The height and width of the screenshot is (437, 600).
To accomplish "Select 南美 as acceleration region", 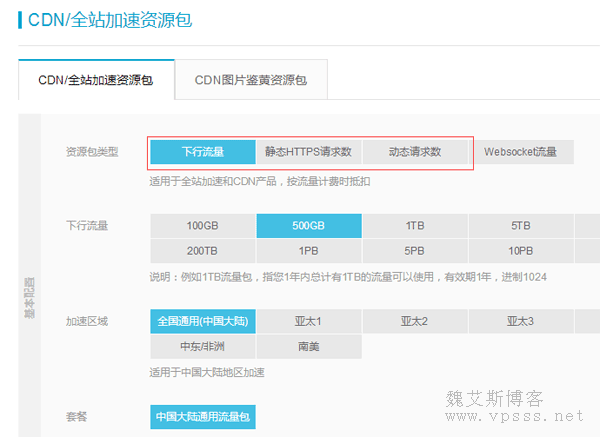I will point(308,347).
